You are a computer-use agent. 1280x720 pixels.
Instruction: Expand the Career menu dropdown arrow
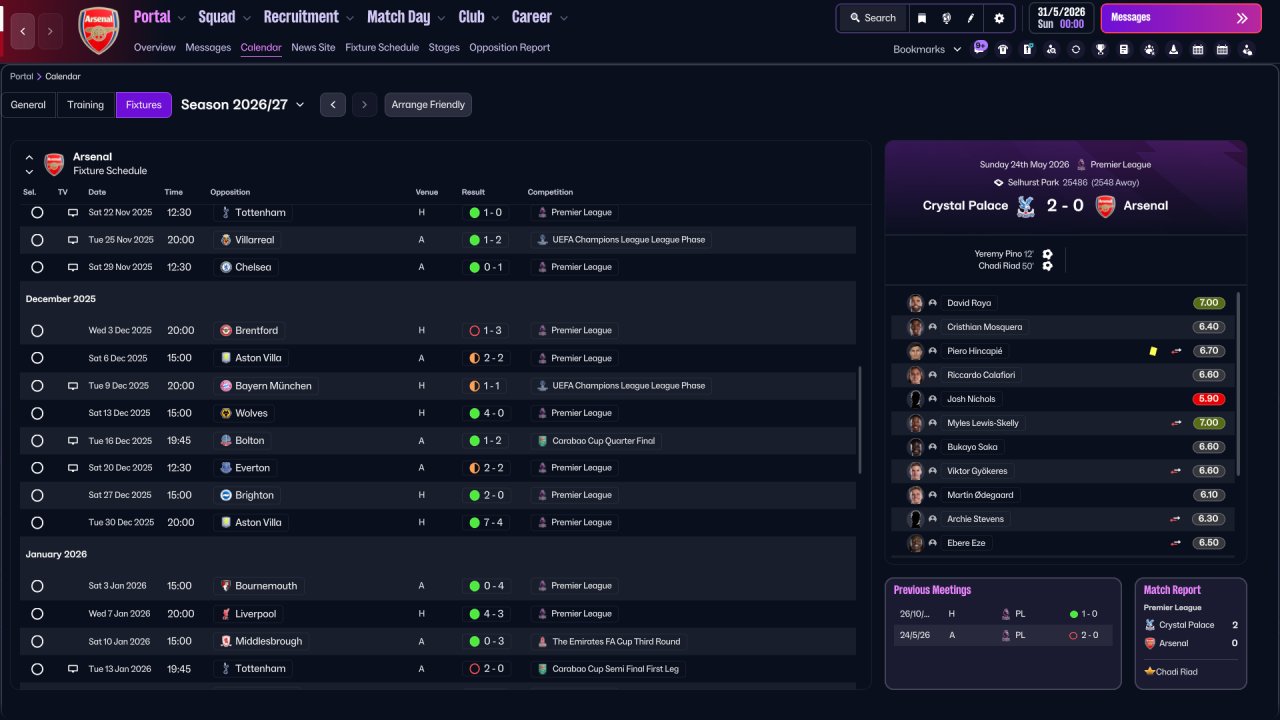tap(564, 18)
